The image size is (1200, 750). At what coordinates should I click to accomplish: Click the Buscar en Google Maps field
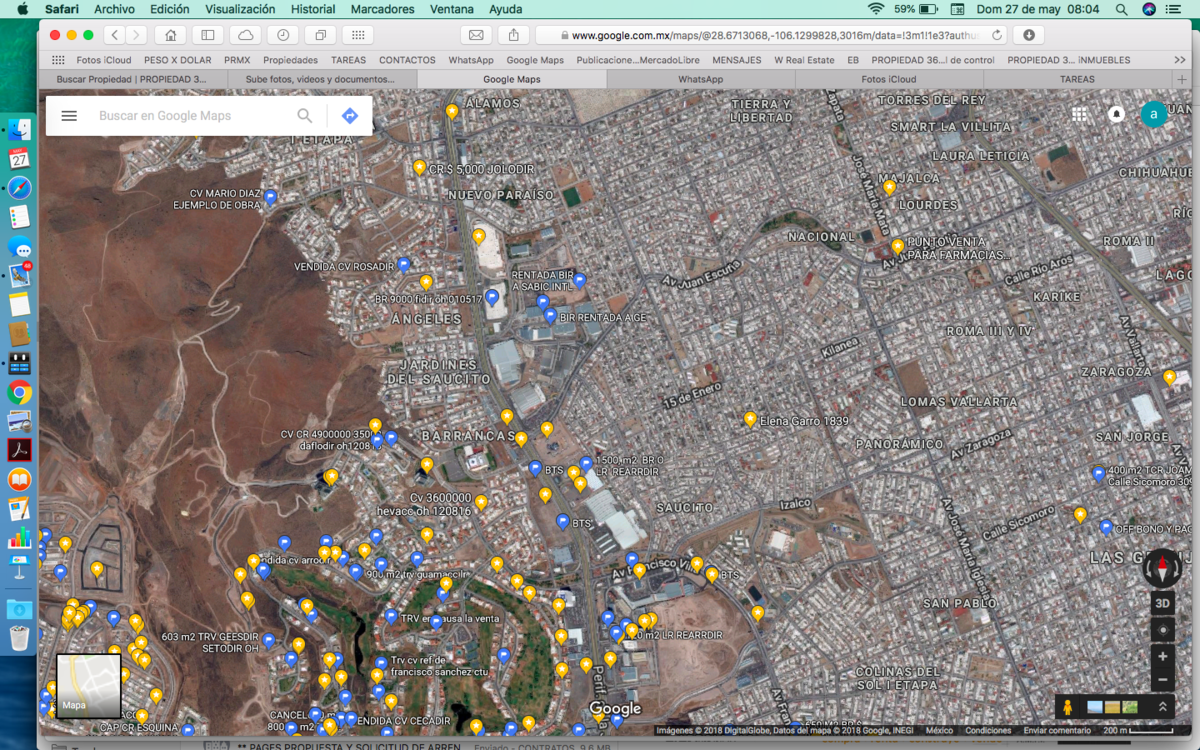pos(190,116)
